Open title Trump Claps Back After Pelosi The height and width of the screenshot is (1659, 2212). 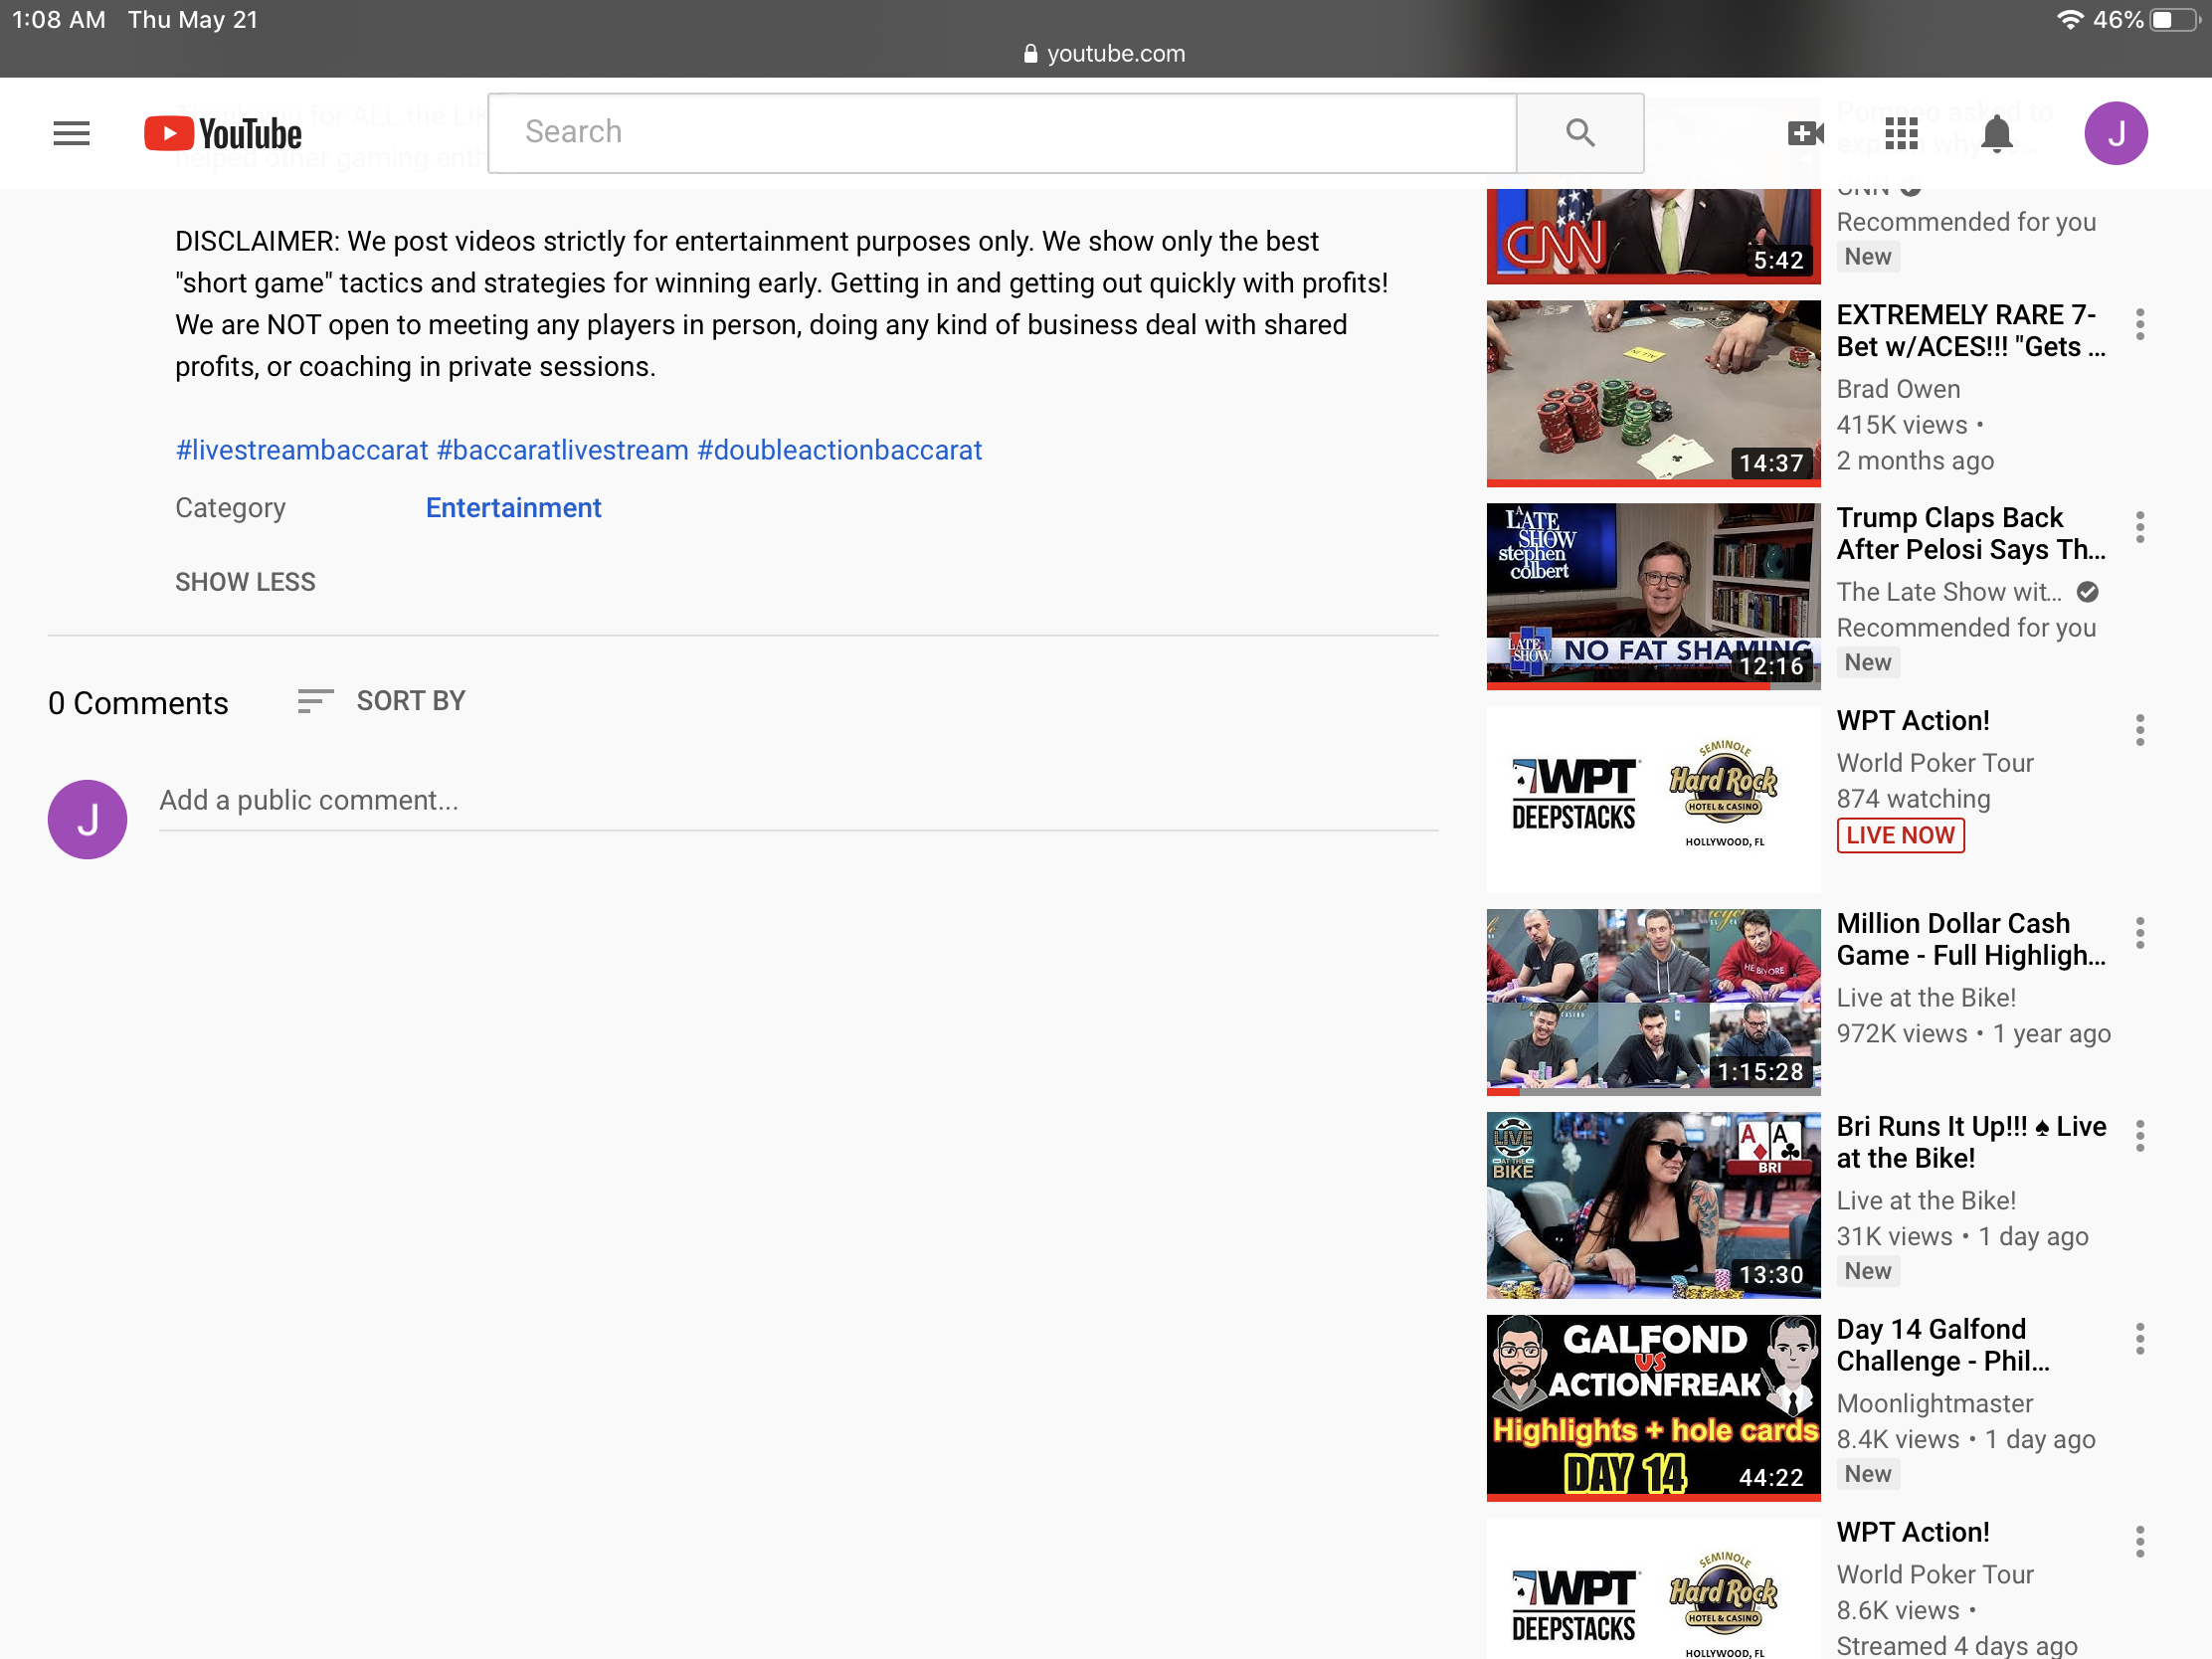[1970, 534]
